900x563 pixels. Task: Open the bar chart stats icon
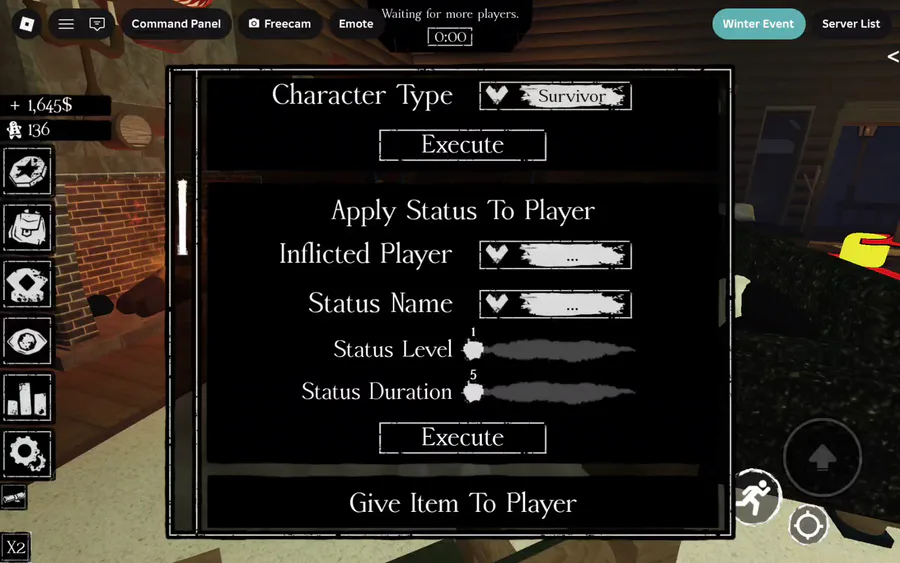(x=28, y=397)
